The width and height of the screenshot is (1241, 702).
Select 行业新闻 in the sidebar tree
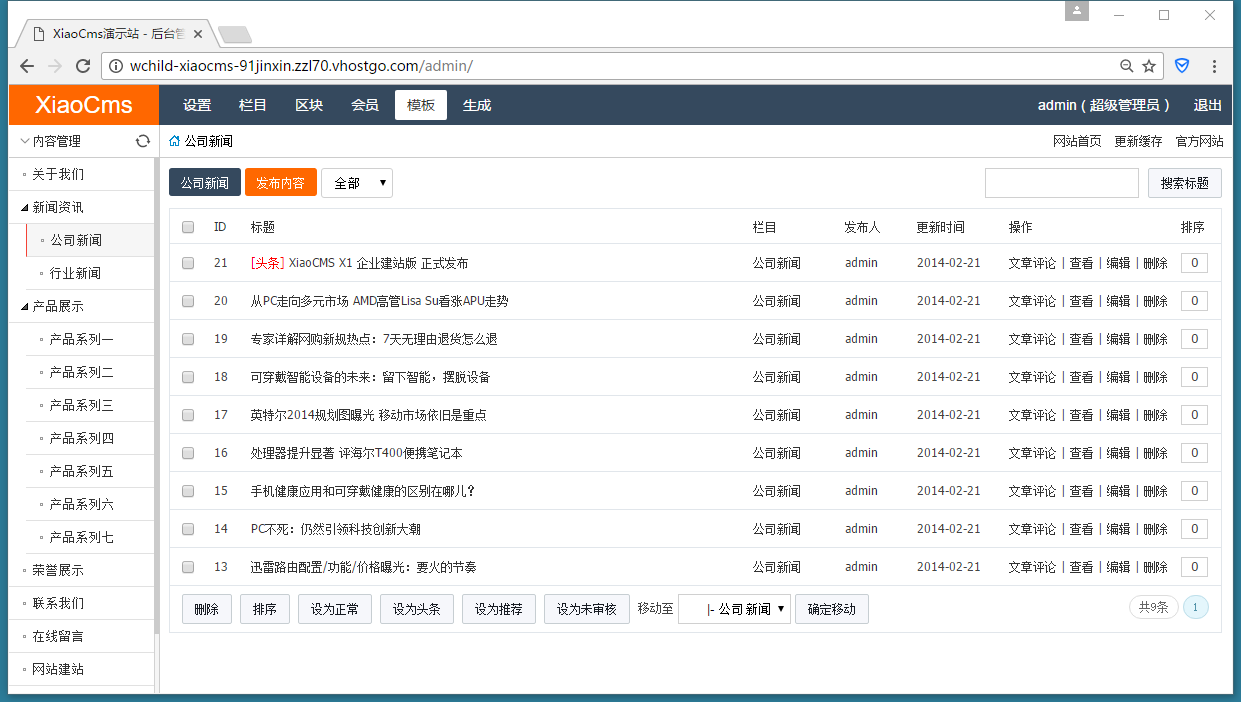point(75,273)
